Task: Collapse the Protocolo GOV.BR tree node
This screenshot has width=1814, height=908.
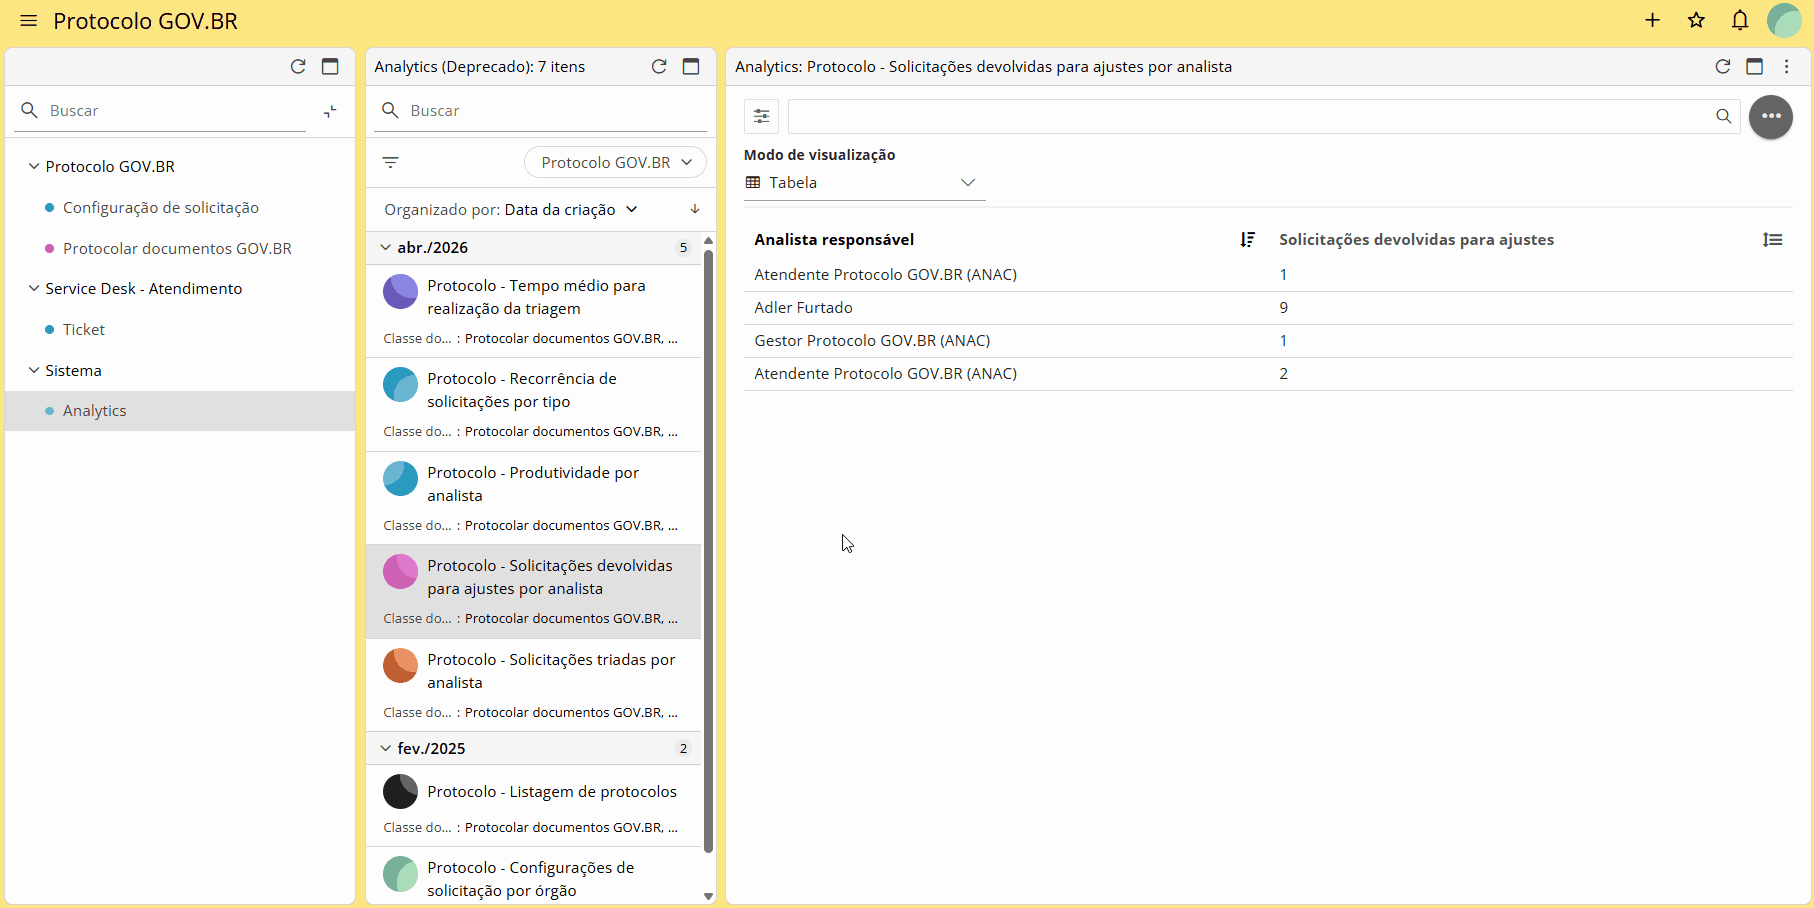Action: [x=34, y=166]
